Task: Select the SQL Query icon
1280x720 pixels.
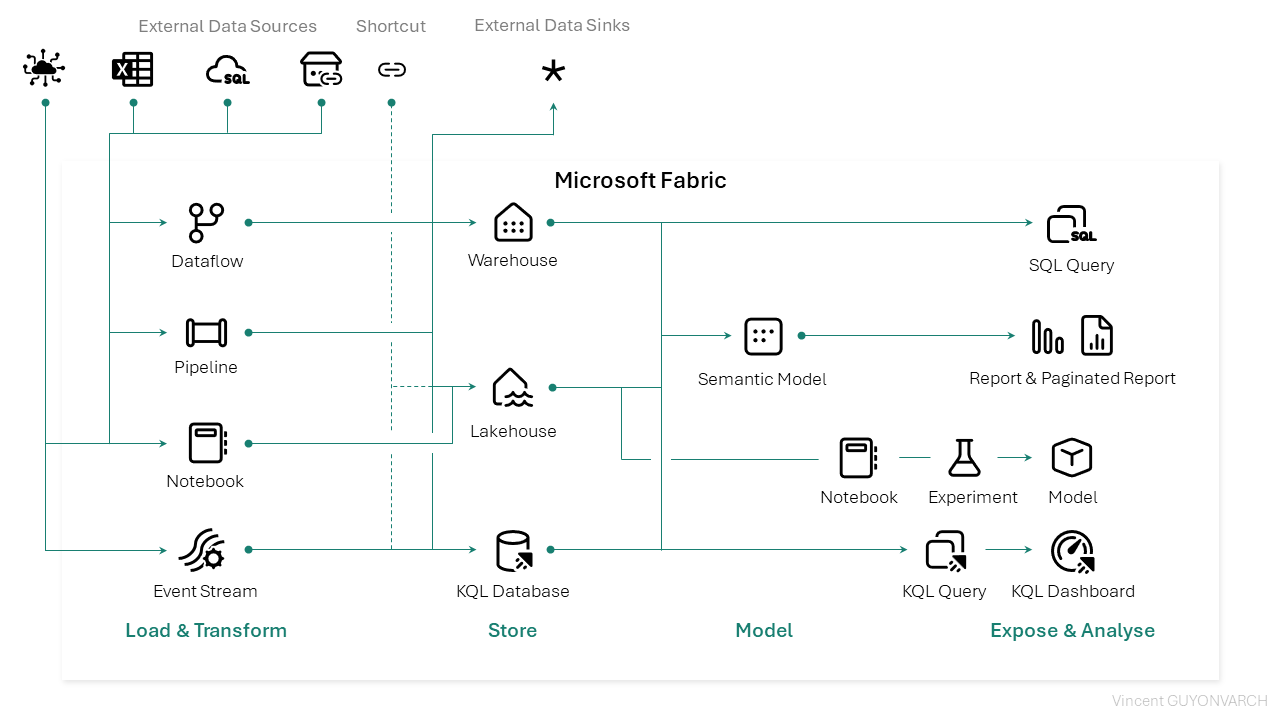Action: pyautogui.click(x=1071, y=222)
